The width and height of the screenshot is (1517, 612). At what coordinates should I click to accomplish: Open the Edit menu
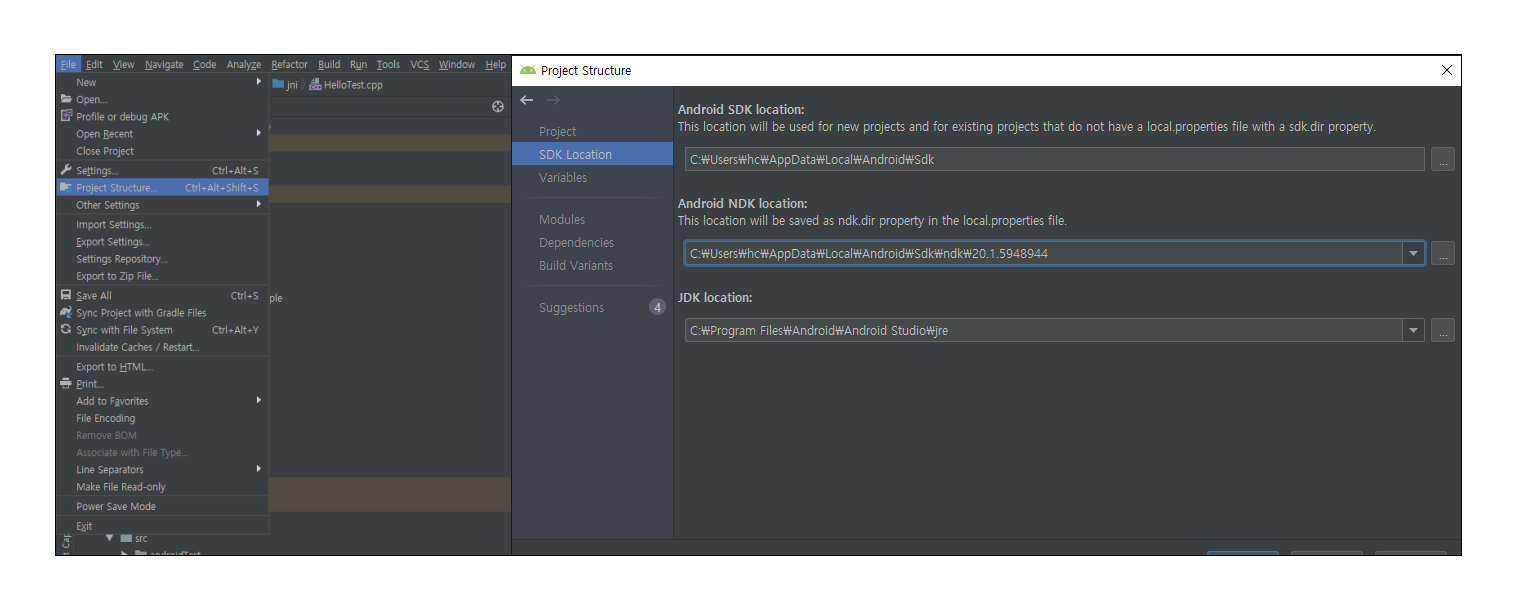click(x=94, y=65)
